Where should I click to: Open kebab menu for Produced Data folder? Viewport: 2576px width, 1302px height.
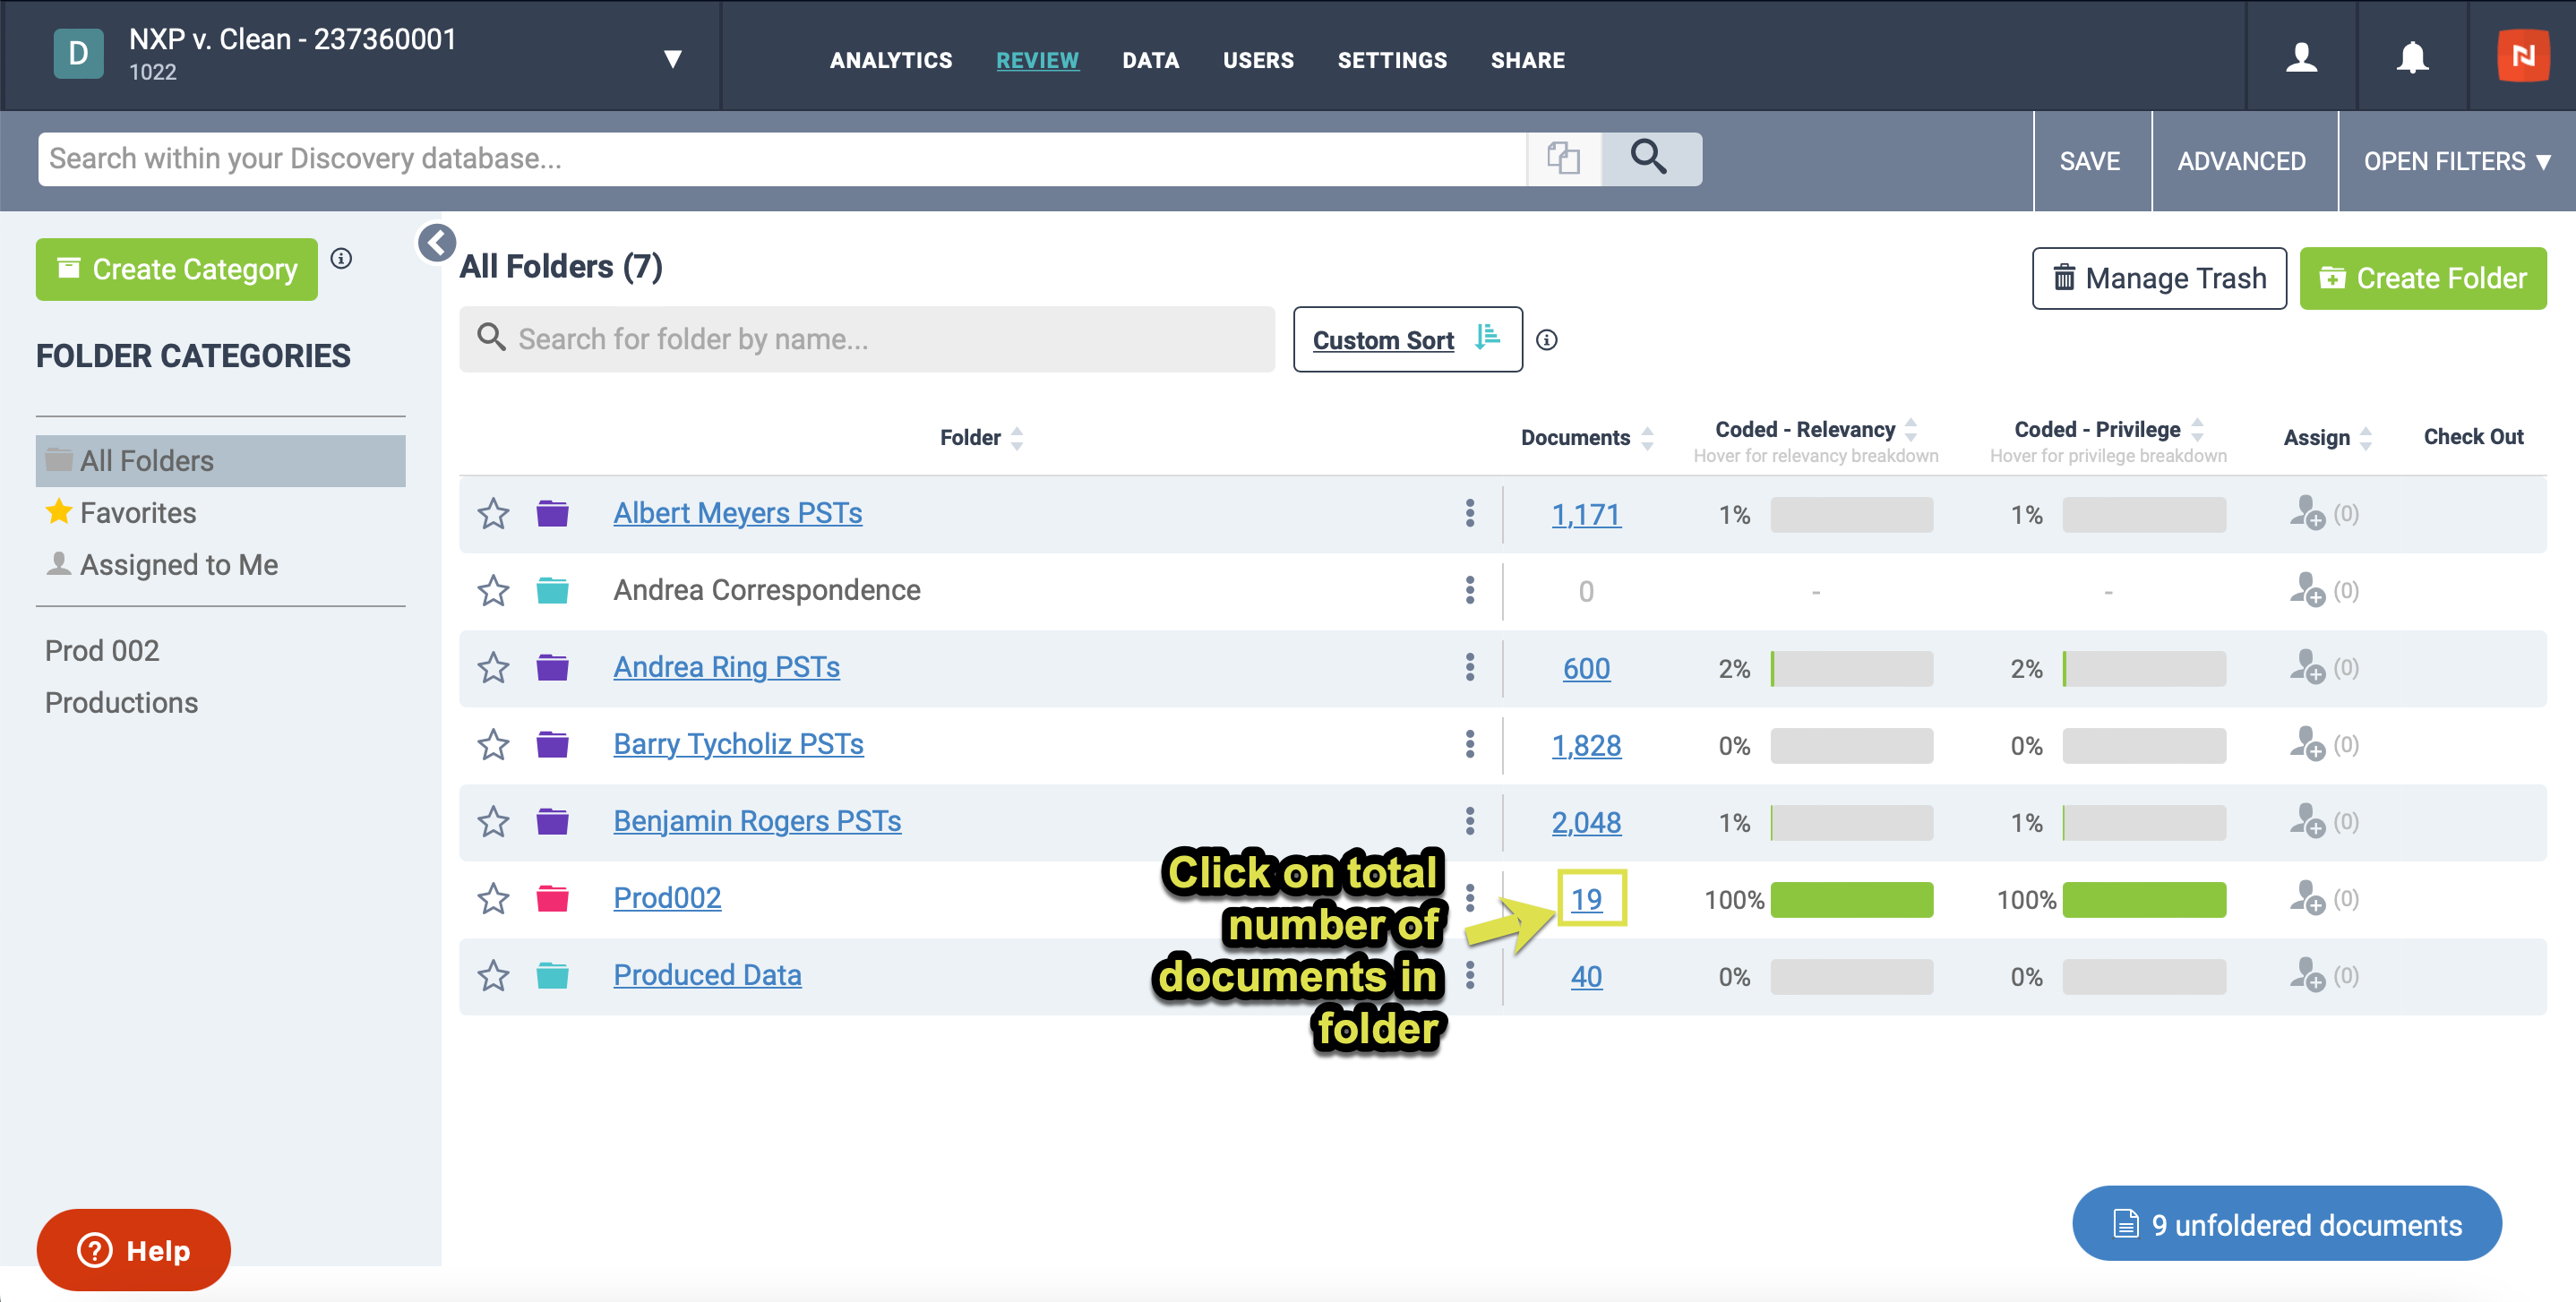pyautogui.click(x=1469, y=975)
